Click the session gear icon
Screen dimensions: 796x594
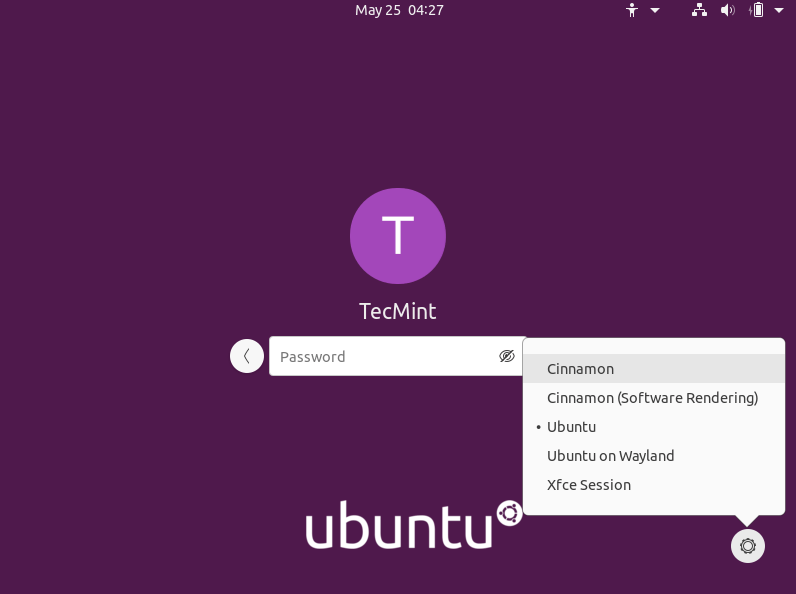748,546
